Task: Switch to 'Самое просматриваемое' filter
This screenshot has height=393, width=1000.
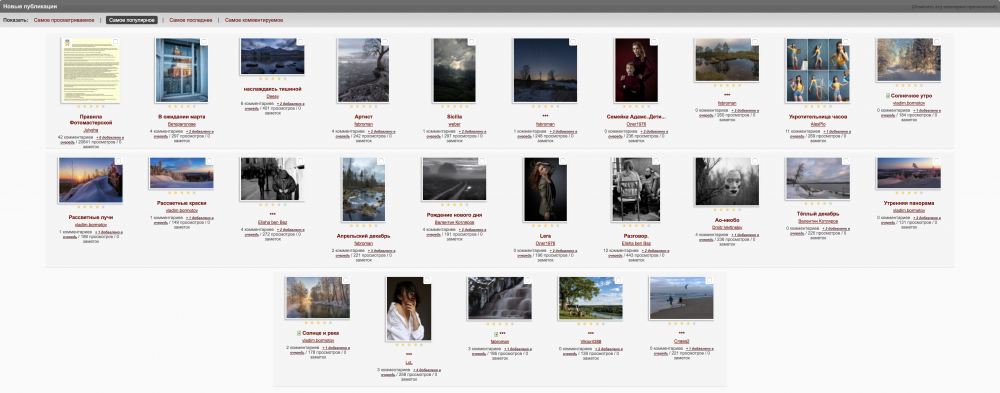Action: (x=65, y=20)
